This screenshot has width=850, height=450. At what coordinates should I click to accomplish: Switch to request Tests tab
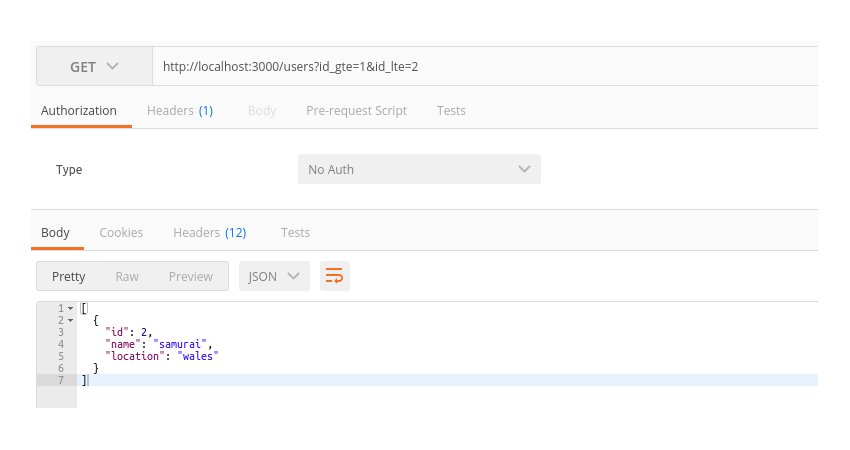click(451, 111)
